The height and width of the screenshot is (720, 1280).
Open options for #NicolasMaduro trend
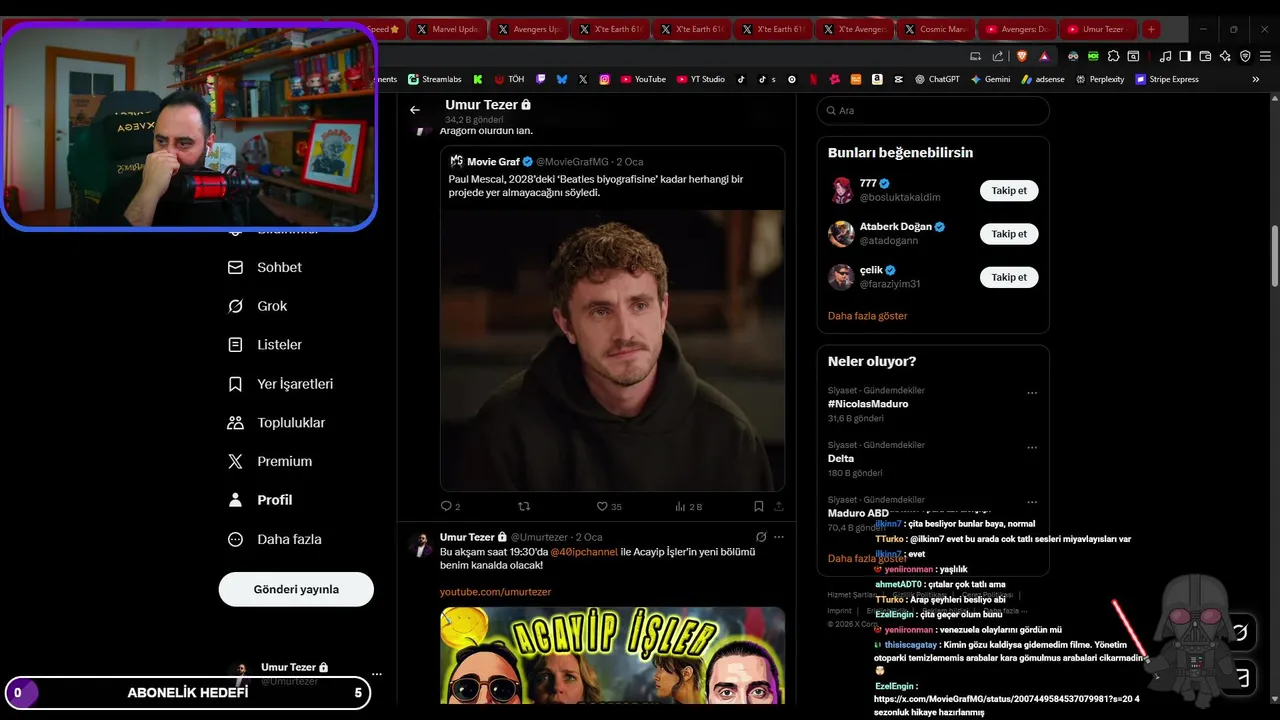click(1032, 393)
